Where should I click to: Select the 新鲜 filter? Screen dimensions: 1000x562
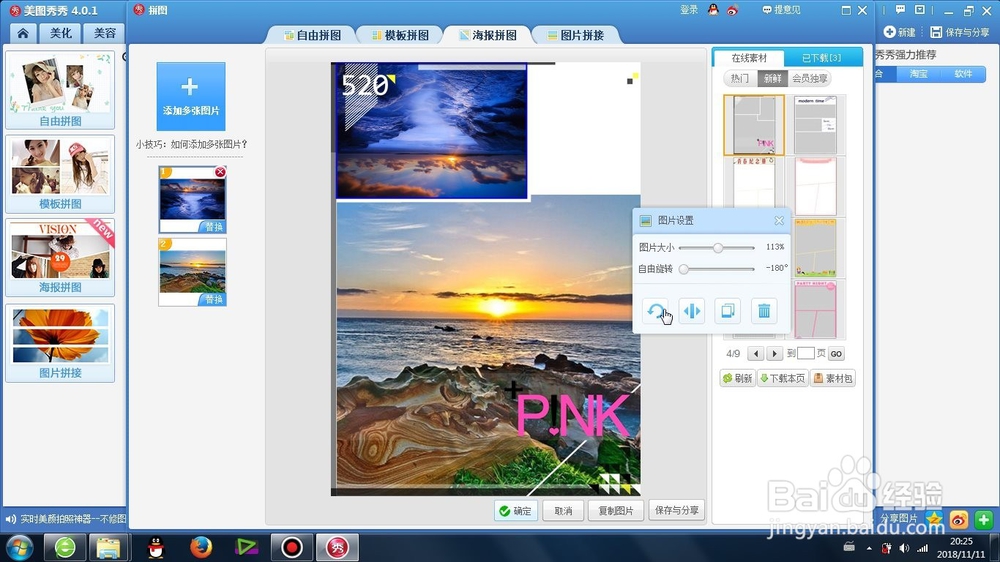[x=772, y=78]
